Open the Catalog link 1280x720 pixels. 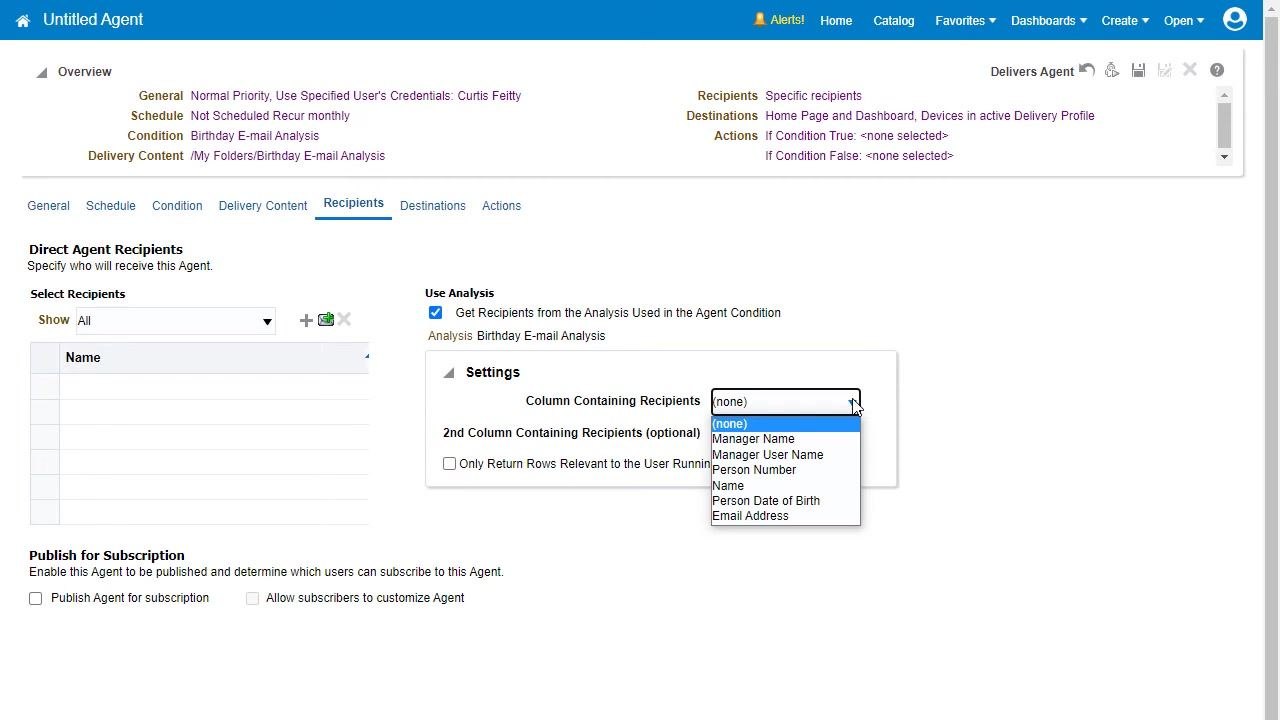click(x=894, y=20)
